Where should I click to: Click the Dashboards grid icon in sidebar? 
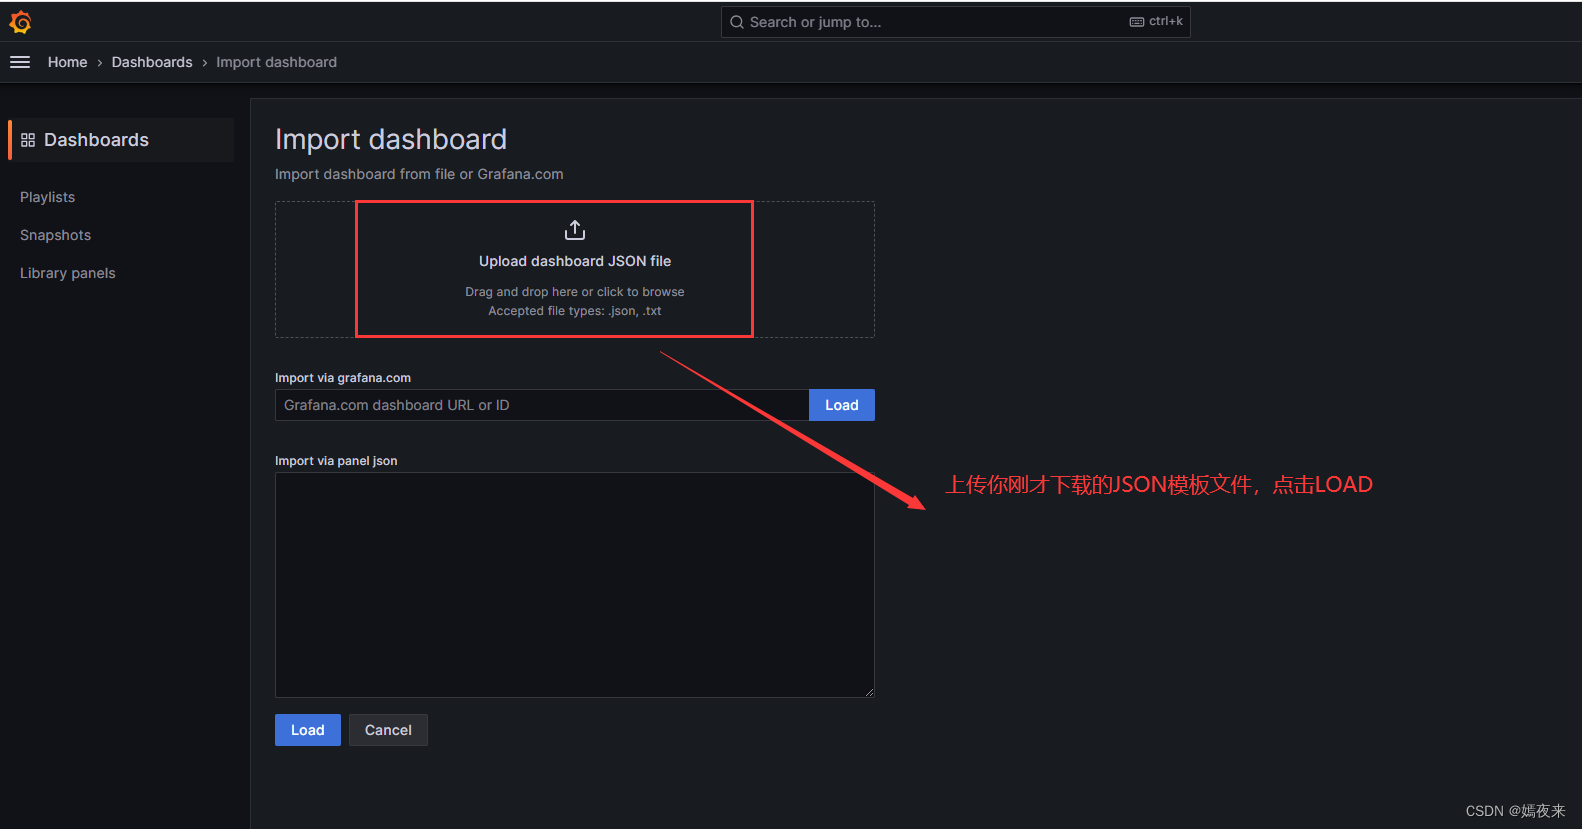(x=28, y=140)
